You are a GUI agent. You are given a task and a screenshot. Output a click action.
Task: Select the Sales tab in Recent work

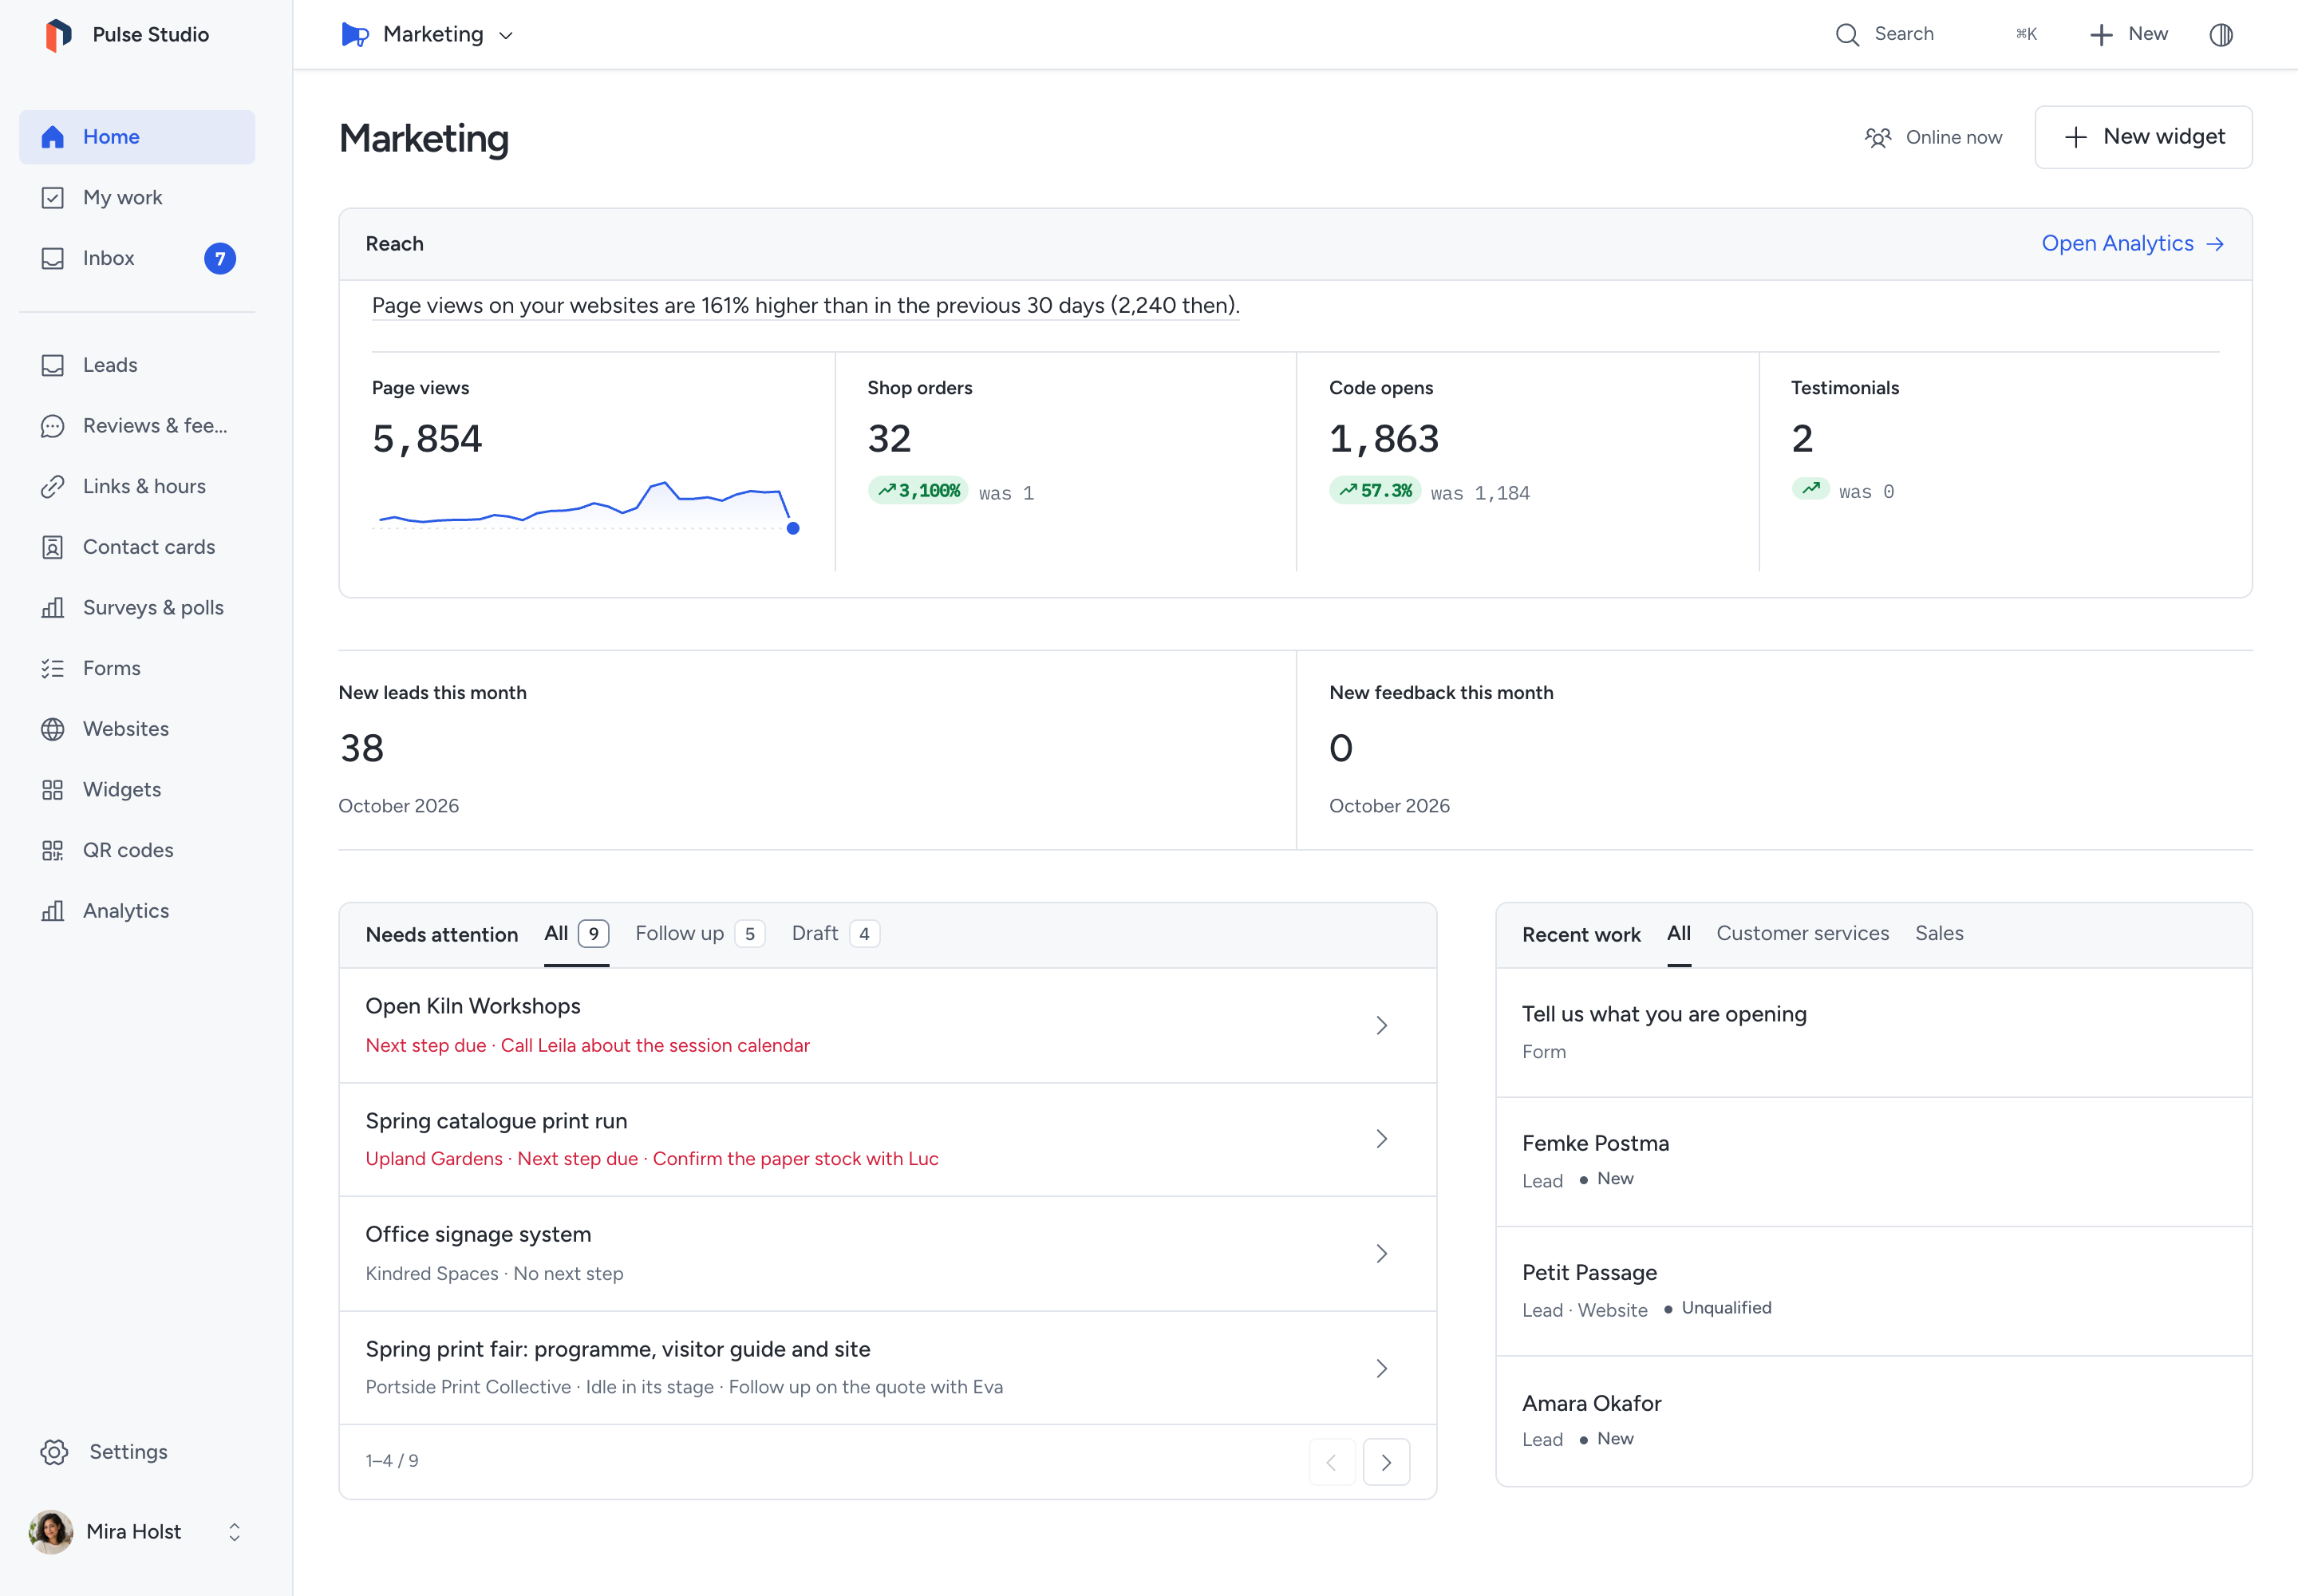tap(1939, 934)
